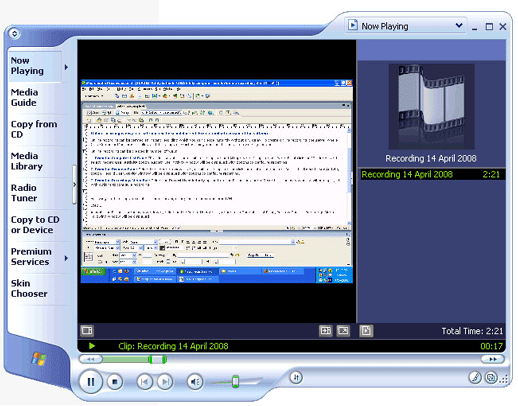This screenshot has width=518, height=406.
Task: Click the Windows logo in the corner
Action: (39, 359)
